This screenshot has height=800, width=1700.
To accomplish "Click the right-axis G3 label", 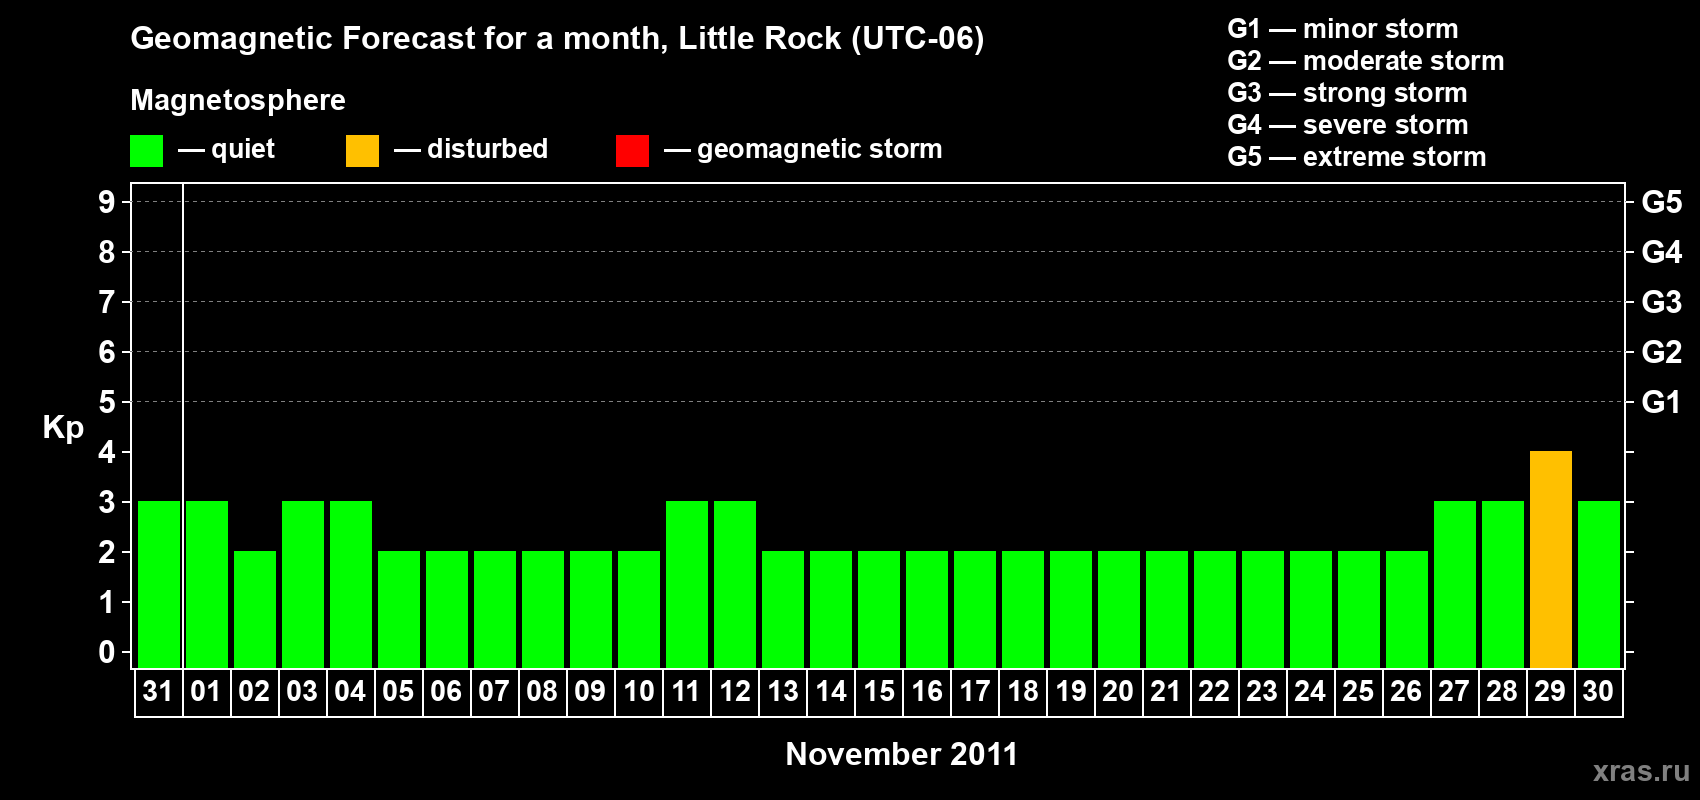I will [1662, 302].
